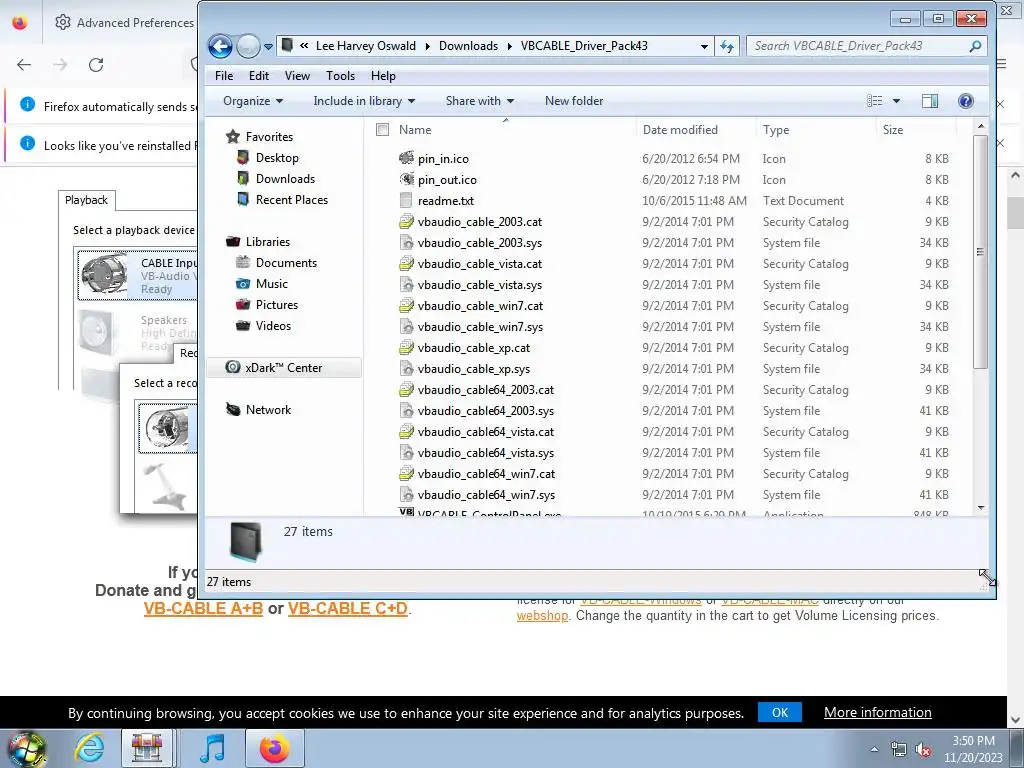Expand Include in library dropdown
Image resolution: width=1024 pixels, height=768 pixels.
[364, 101]
